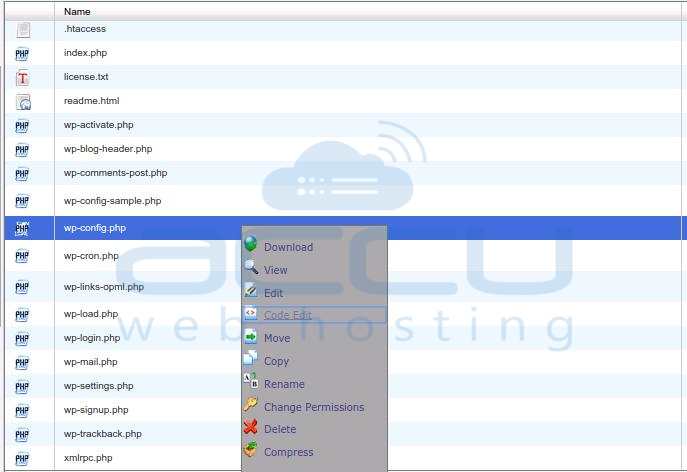
Task: Click the red X Delete icon
Action: click(251, 426)
